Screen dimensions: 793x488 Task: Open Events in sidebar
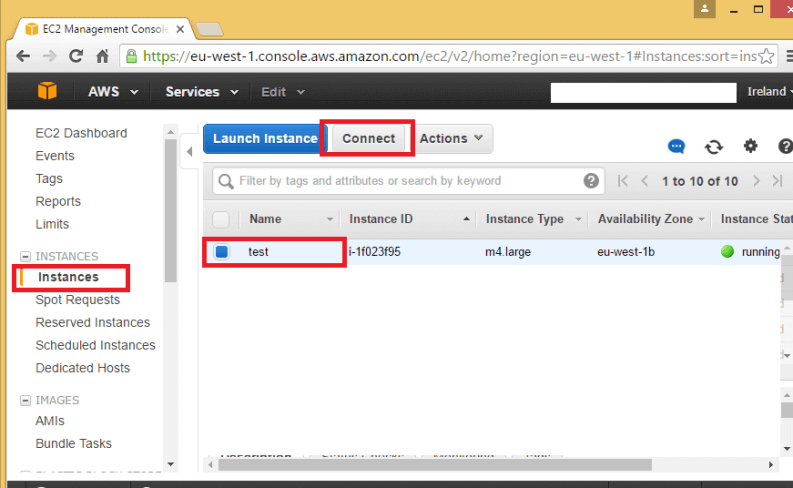(55, 156)
